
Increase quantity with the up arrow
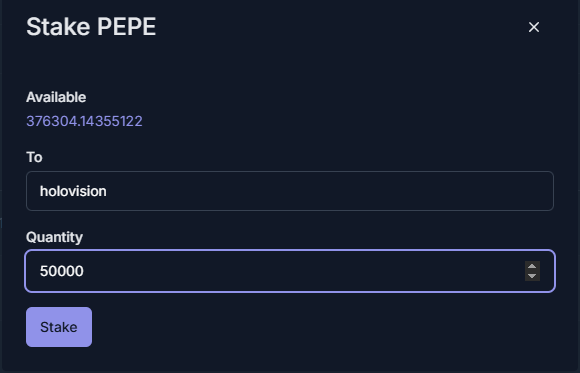click(x=532, y=266)
